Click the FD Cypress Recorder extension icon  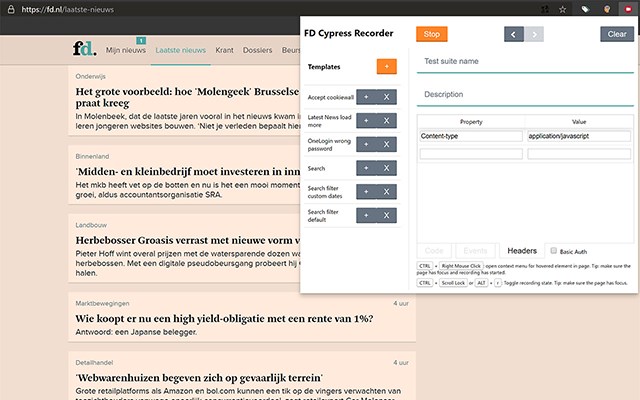click(x=628, y=9)
